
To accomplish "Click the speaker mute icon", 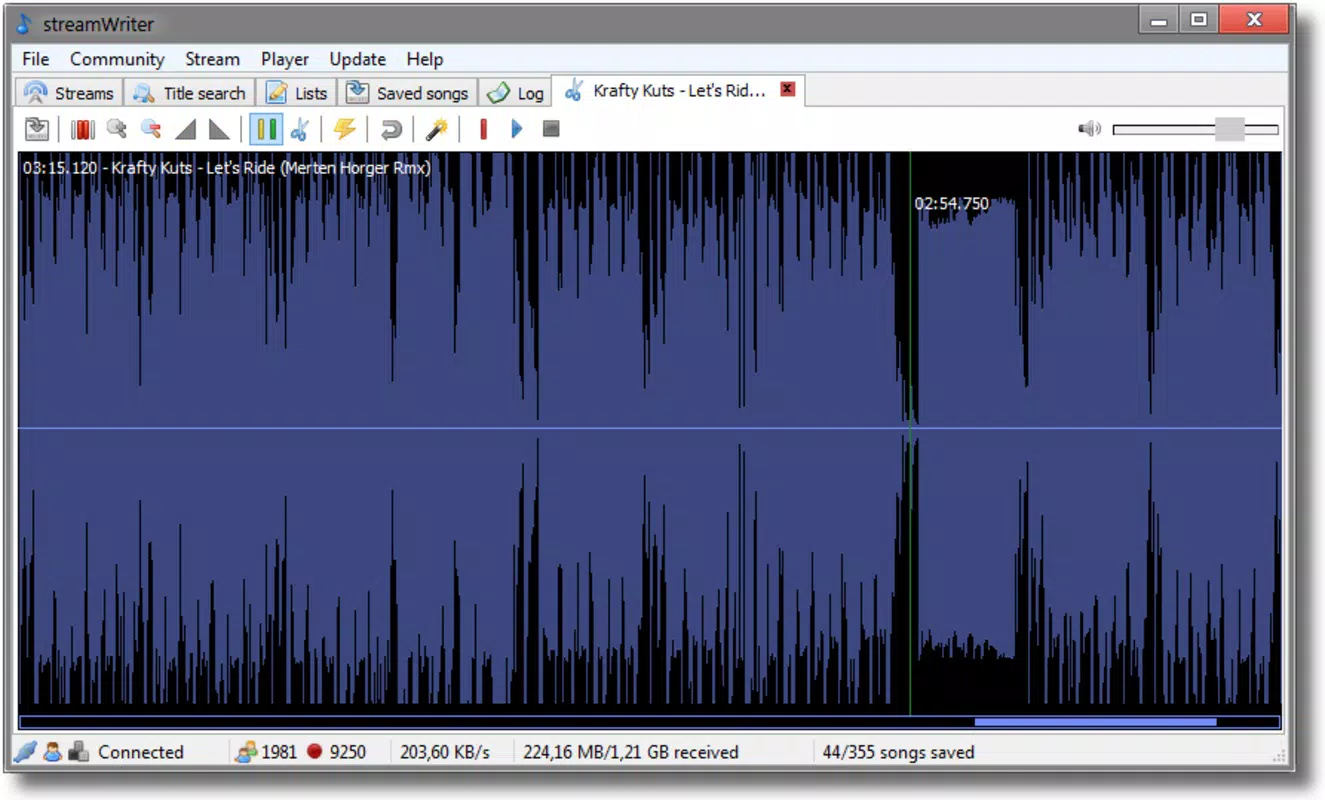I will point(1089,128).
